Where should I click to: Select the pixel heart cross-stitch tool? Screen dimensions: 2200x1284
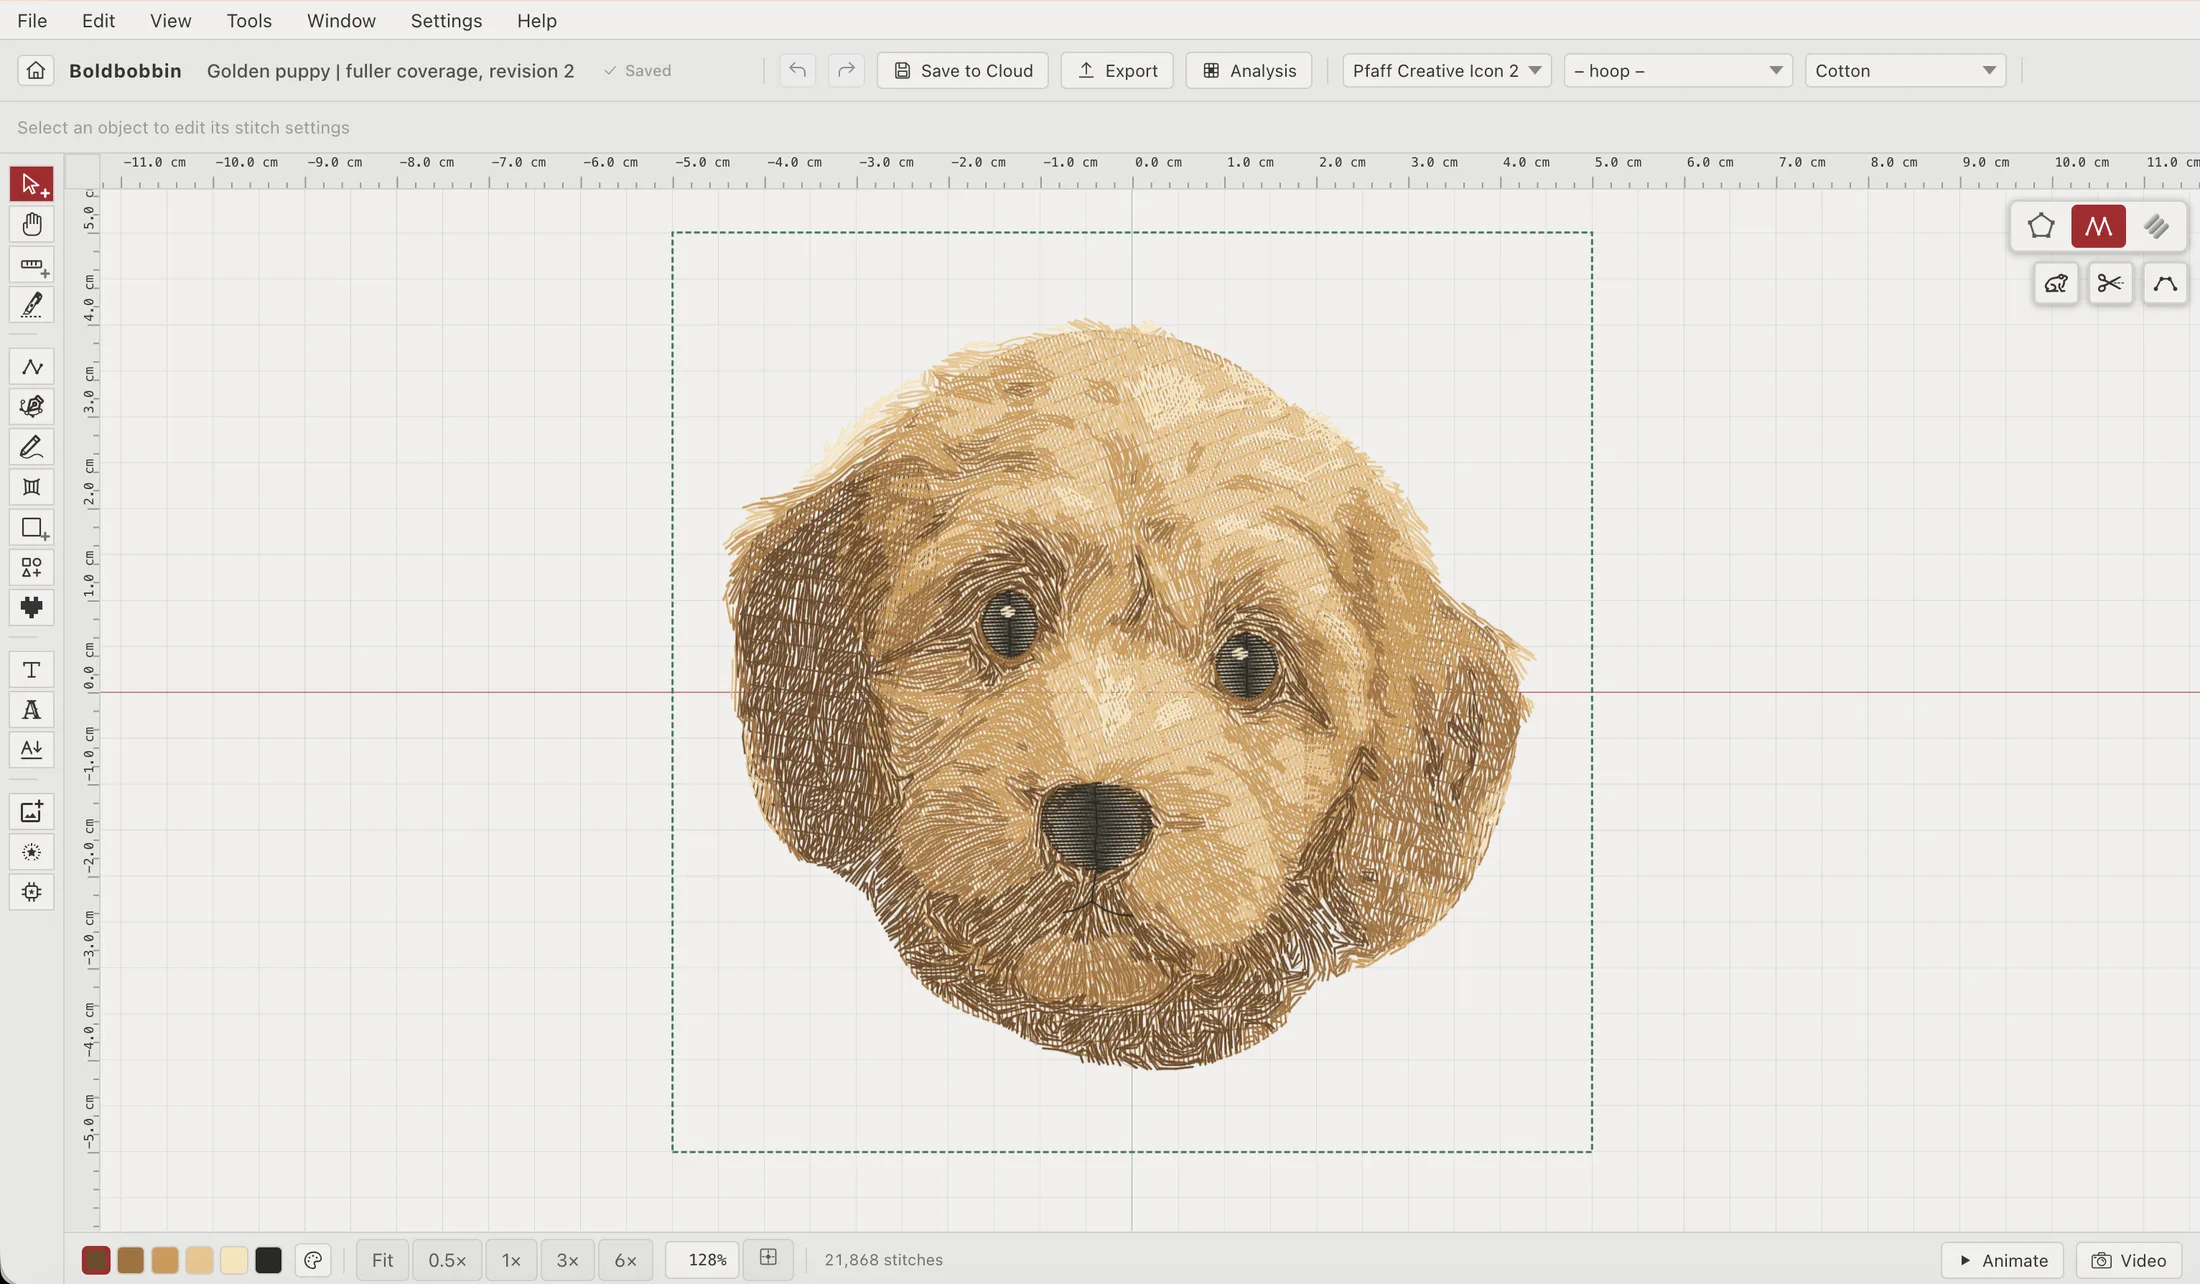(x=32, y=607)
